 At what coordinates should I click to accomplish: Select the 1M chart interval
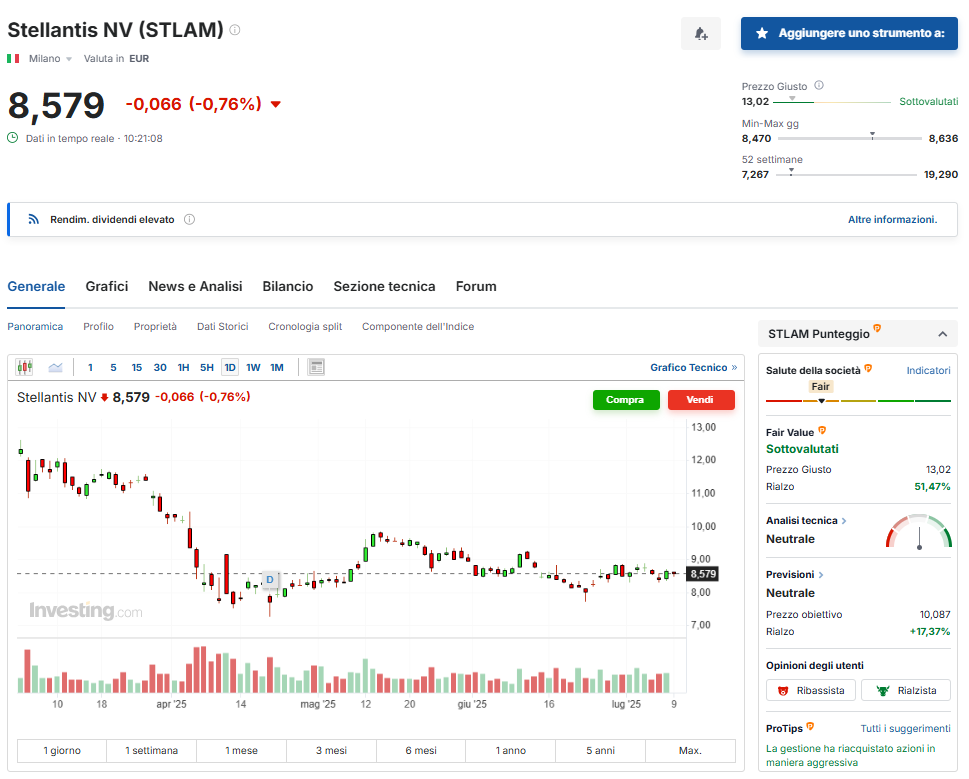click(277, 367)
